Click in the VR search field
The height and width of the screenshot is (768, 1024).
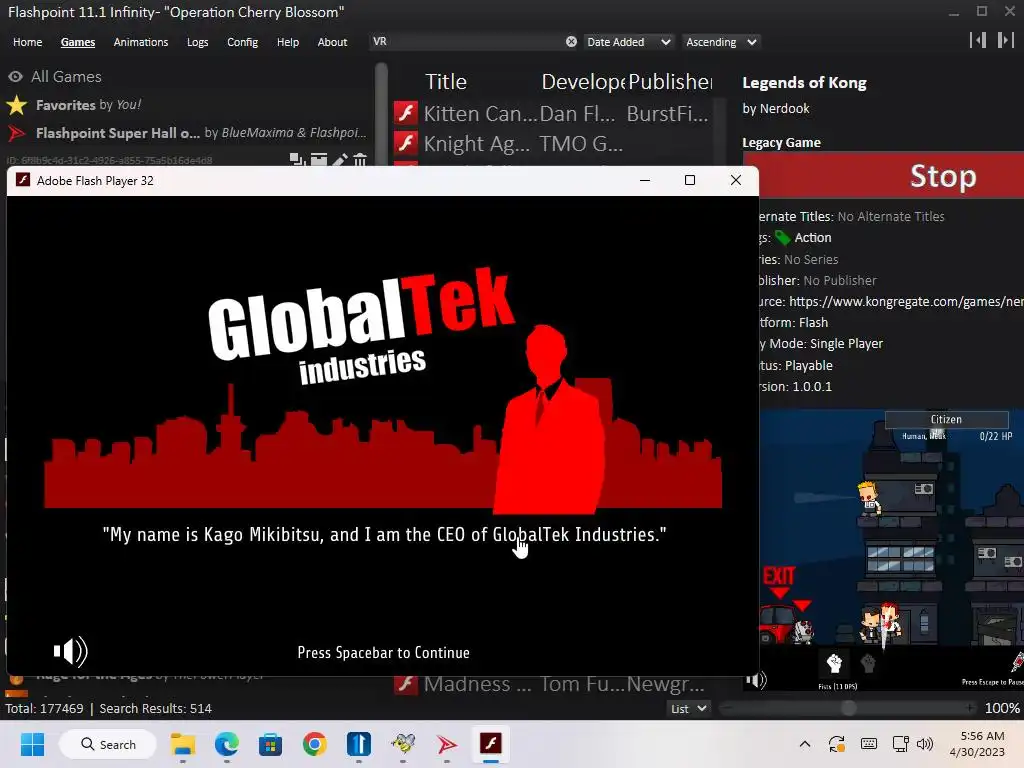click(x=466, y=42)
